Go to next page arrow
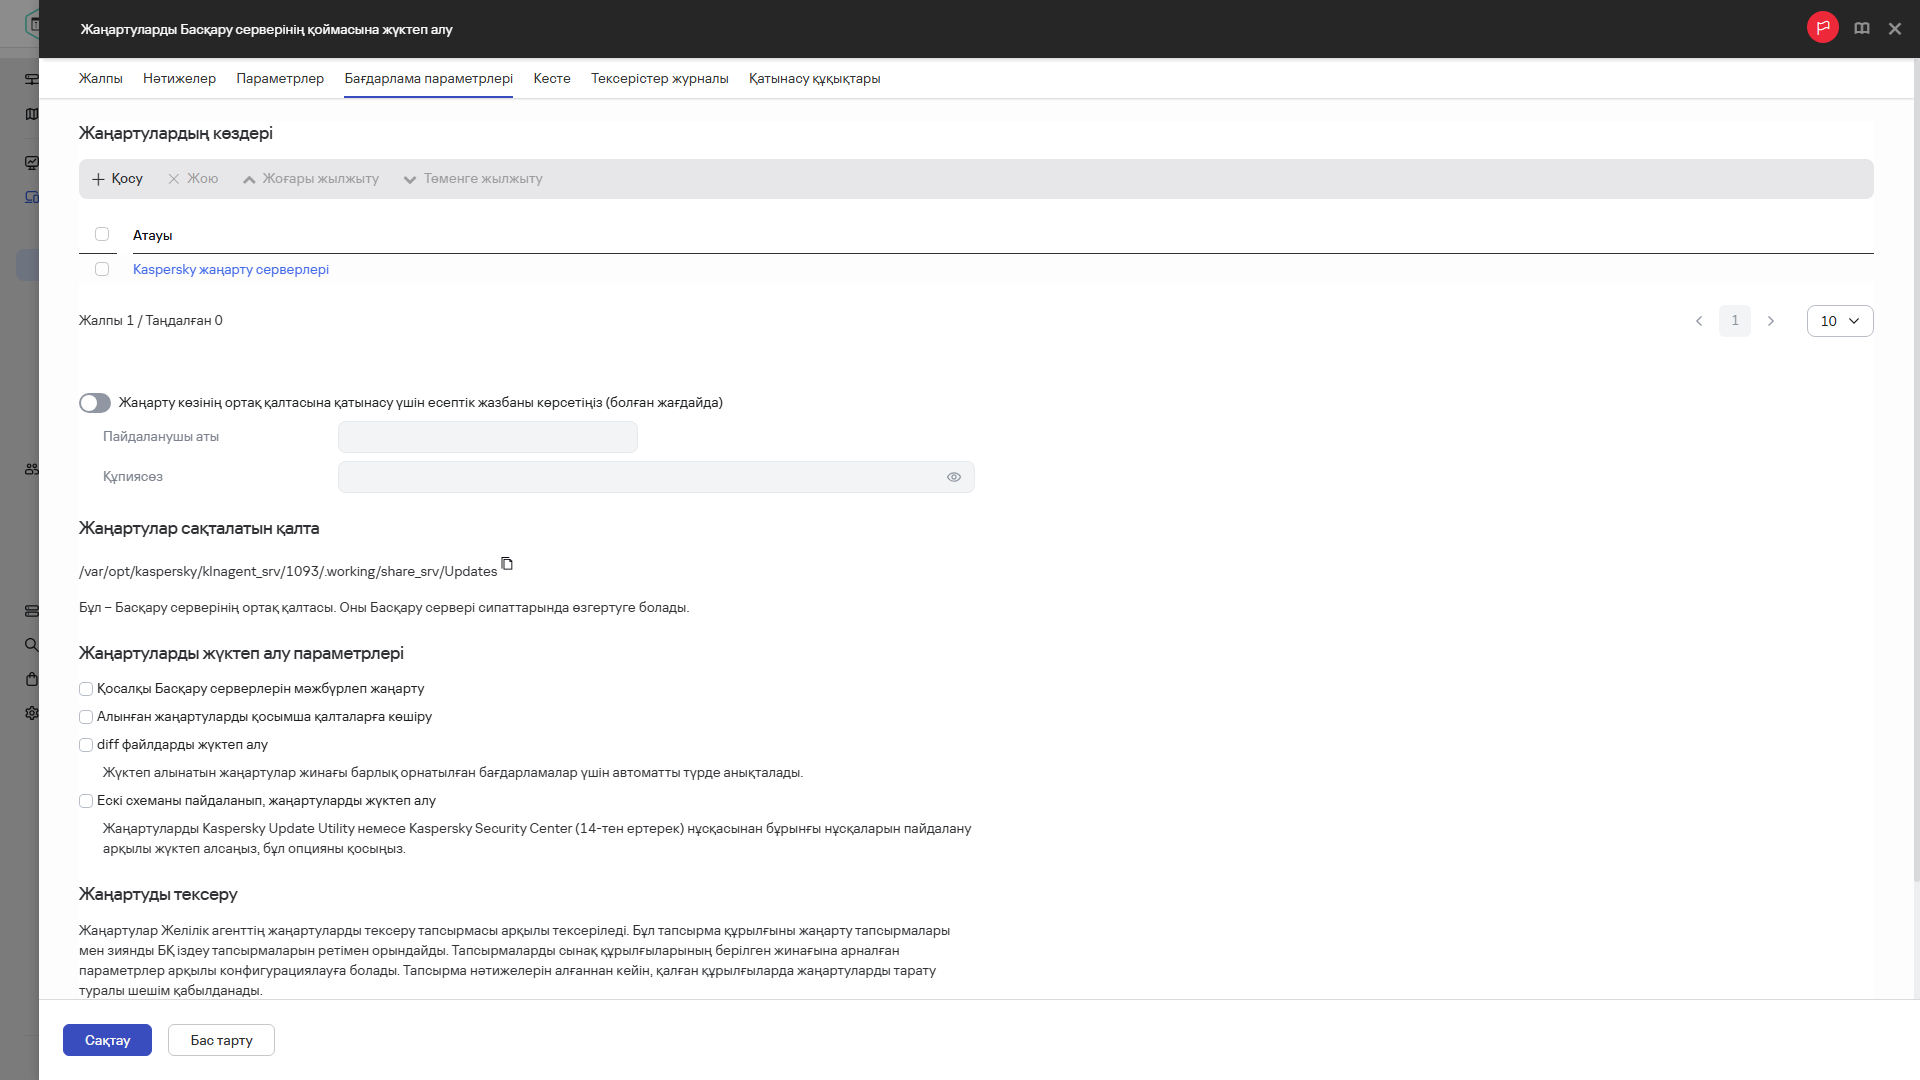Screen dimensions: 1920x1080 point(1770,321)
